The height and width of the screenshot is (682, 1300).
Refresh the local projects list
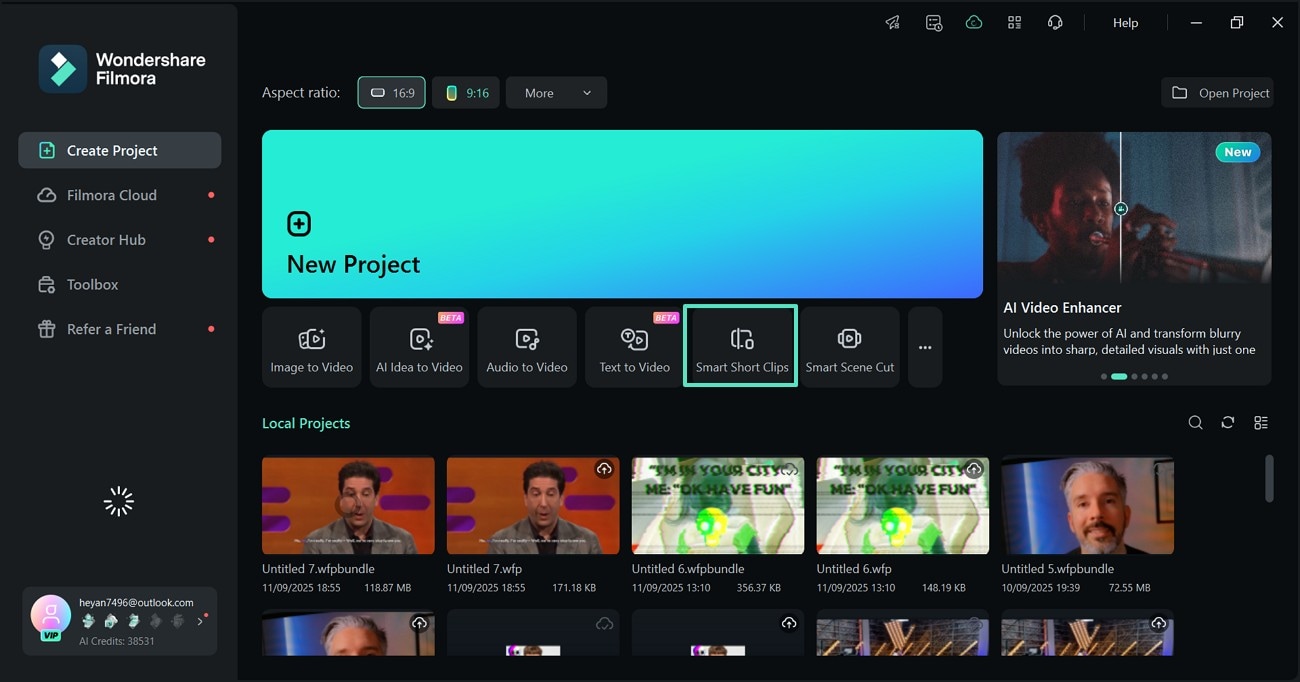pos(1228,423)
